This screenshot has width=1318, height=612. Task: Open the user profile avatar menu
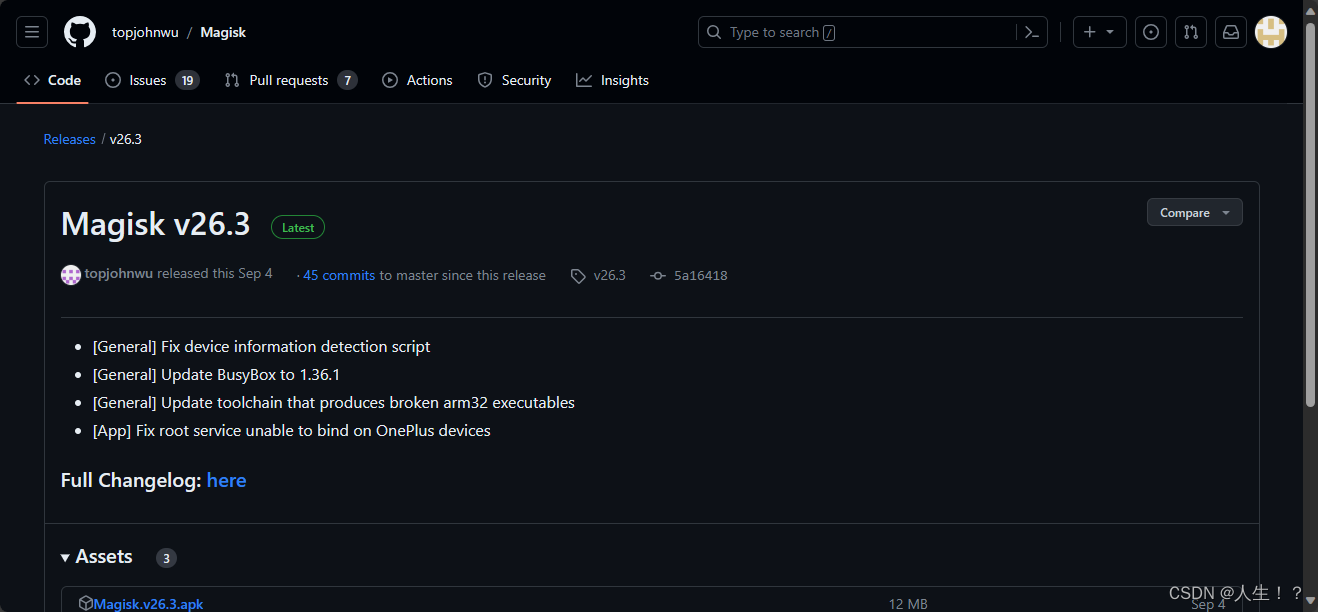coord(1271,32)
